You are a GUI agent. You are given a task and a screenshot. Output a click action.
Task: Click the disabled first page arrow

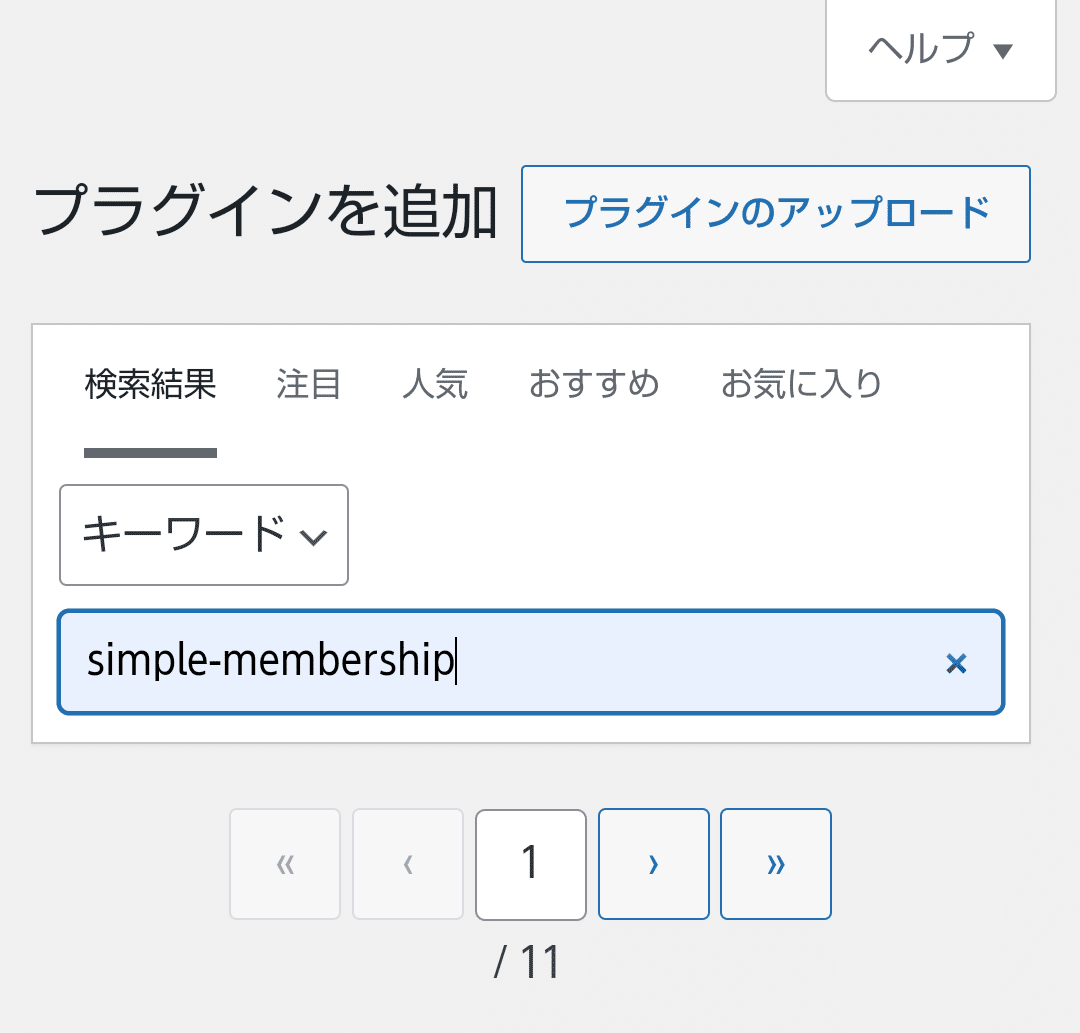tap(285, 864)
